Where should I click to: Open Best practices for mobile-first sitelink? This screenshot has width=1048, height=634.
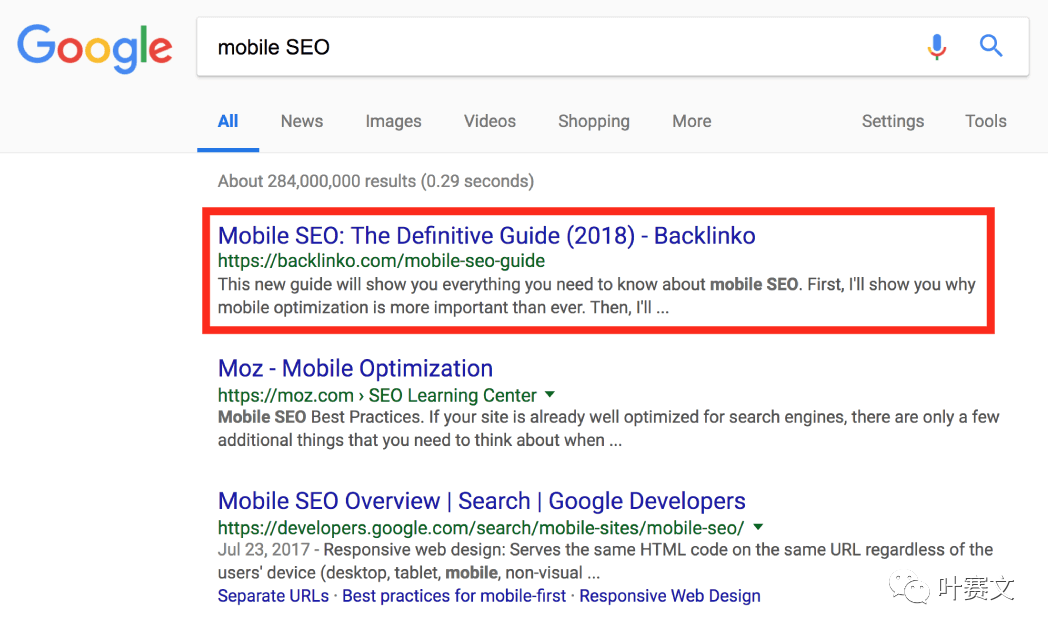[454, 596]
